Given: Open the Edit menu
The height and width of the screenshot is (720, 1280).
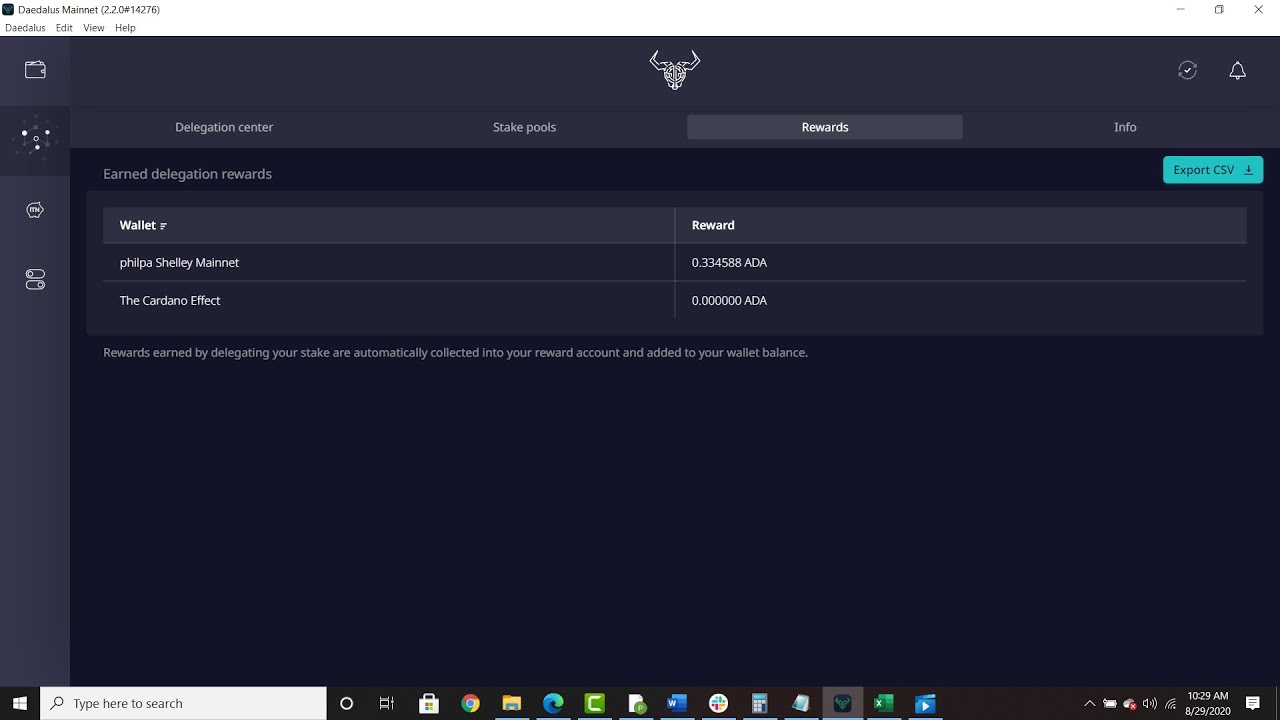Looking at the screenshot, I should 64,28.
